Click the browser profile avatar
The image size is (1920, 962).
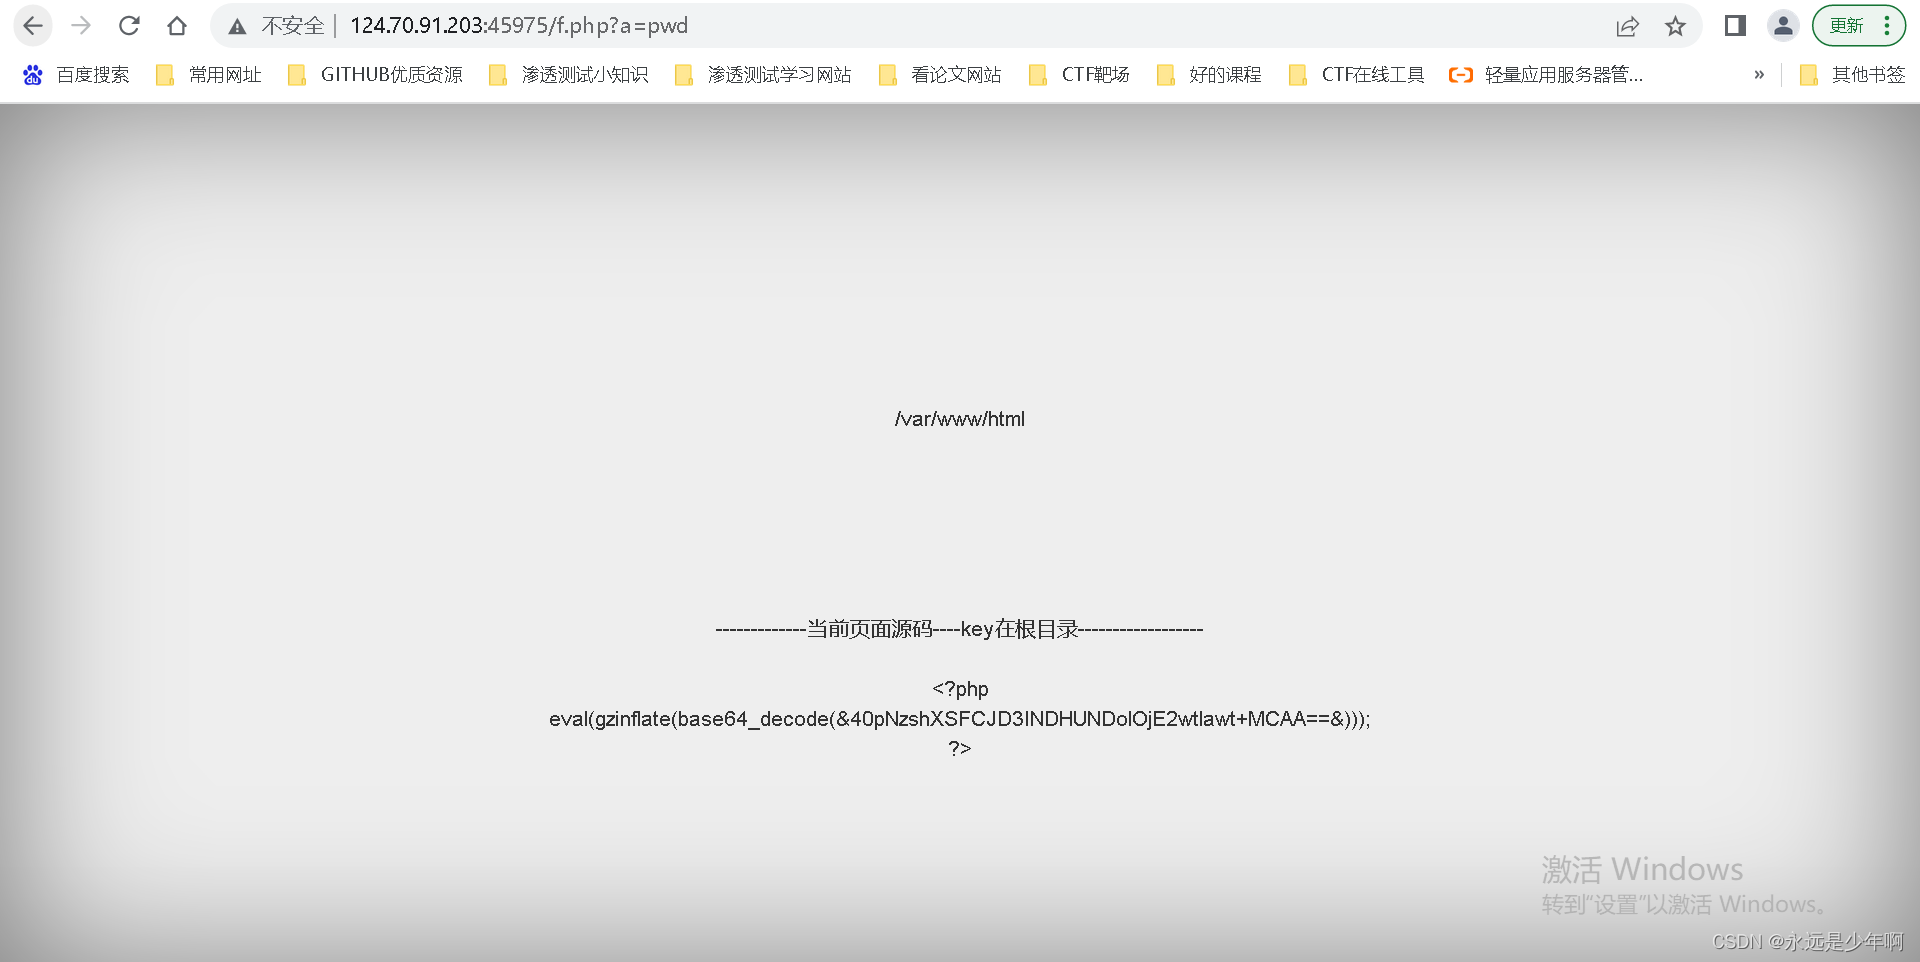tap(1784, 26)
